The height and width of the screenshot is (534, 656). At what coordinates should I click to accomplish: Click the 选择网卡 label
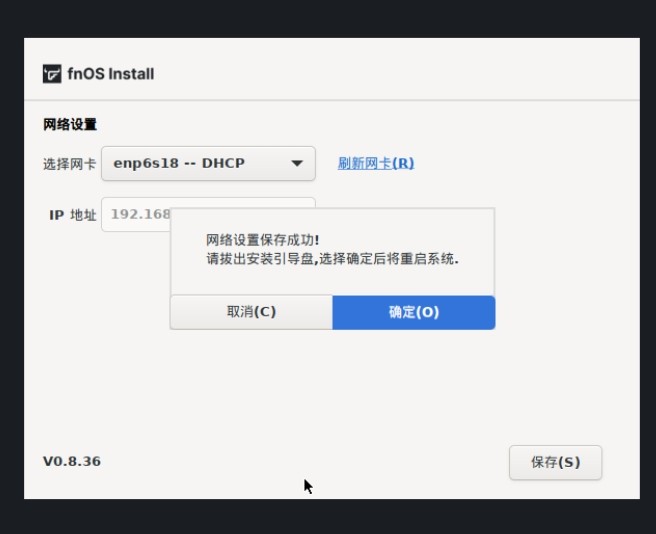(x=69, y=164)
